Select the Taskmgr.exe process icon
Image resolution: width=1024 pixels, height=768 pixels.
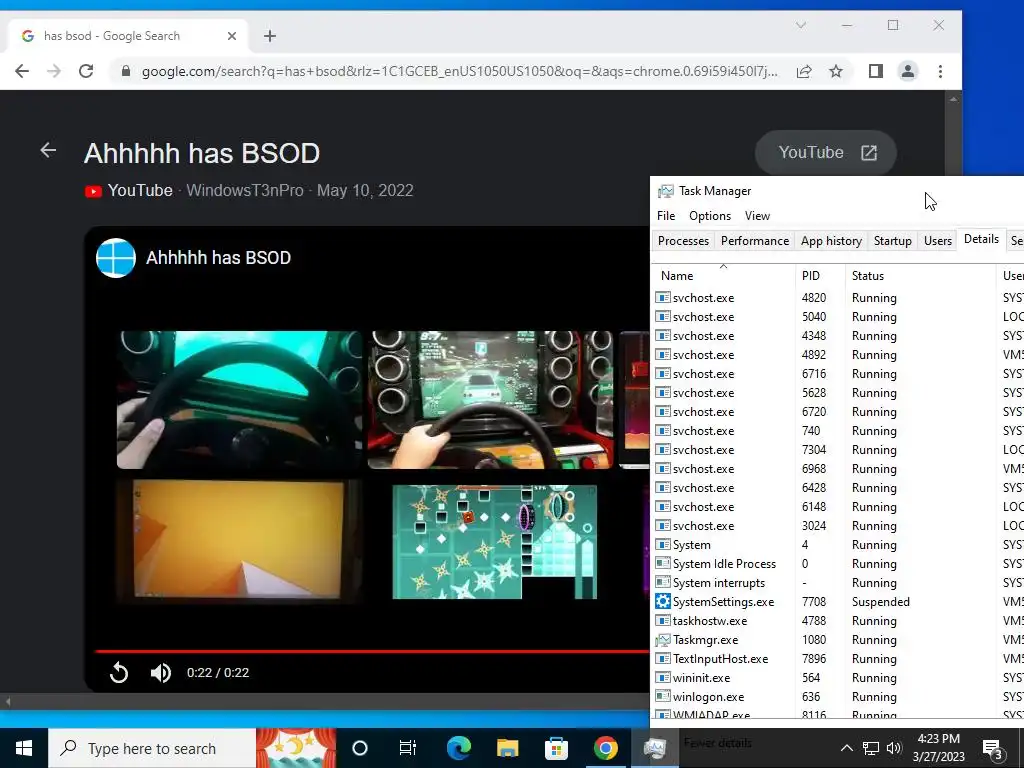coord(663,640)
